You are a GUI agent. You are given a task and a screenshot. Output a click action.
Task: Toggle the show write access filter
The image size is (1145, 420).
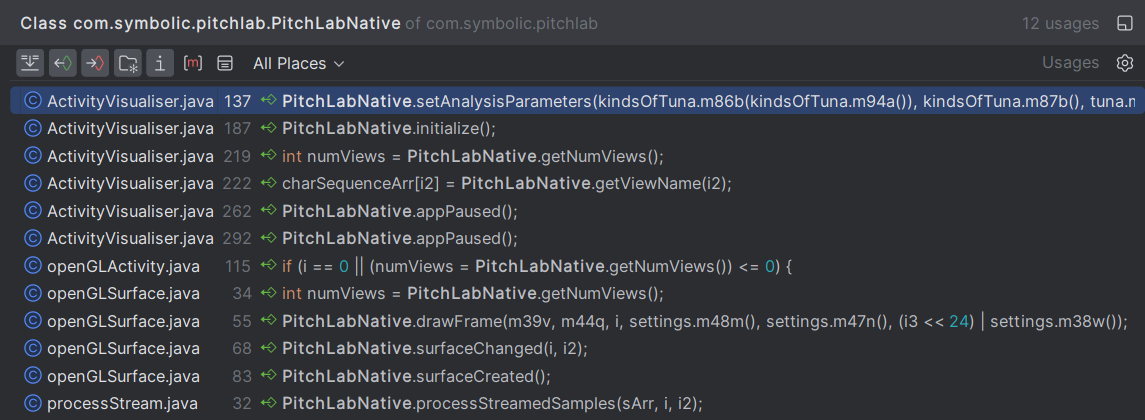tap(95, 63)
